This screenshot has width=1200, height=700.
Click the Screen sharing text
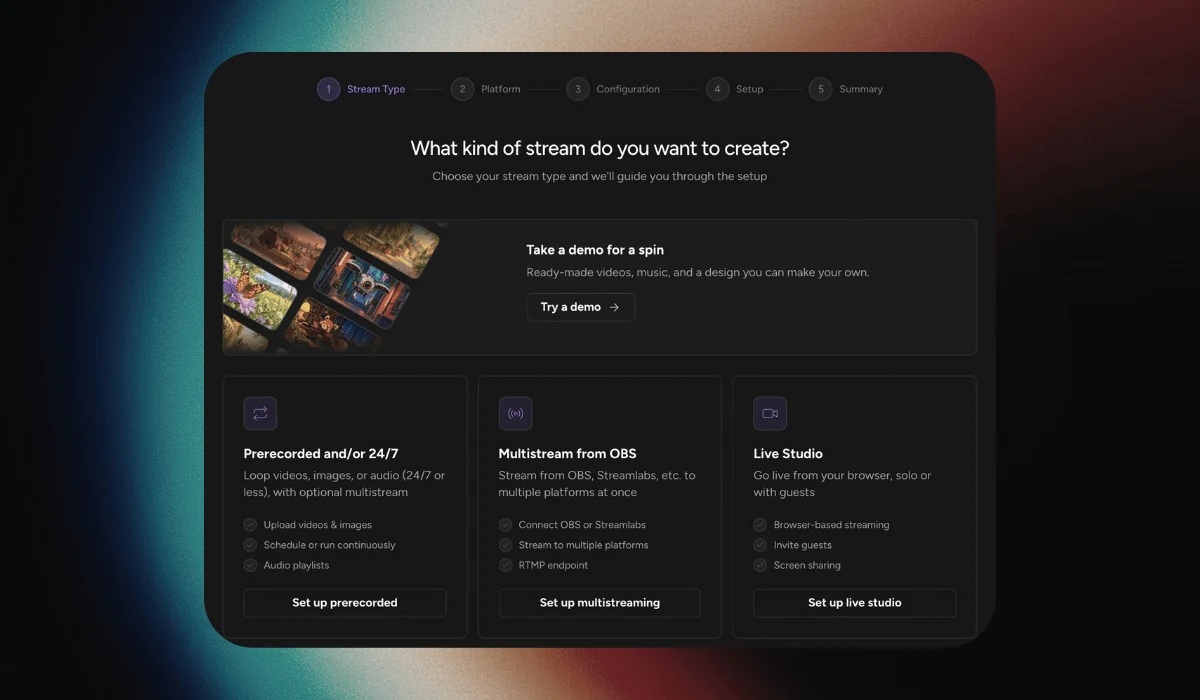coord(808,565)
